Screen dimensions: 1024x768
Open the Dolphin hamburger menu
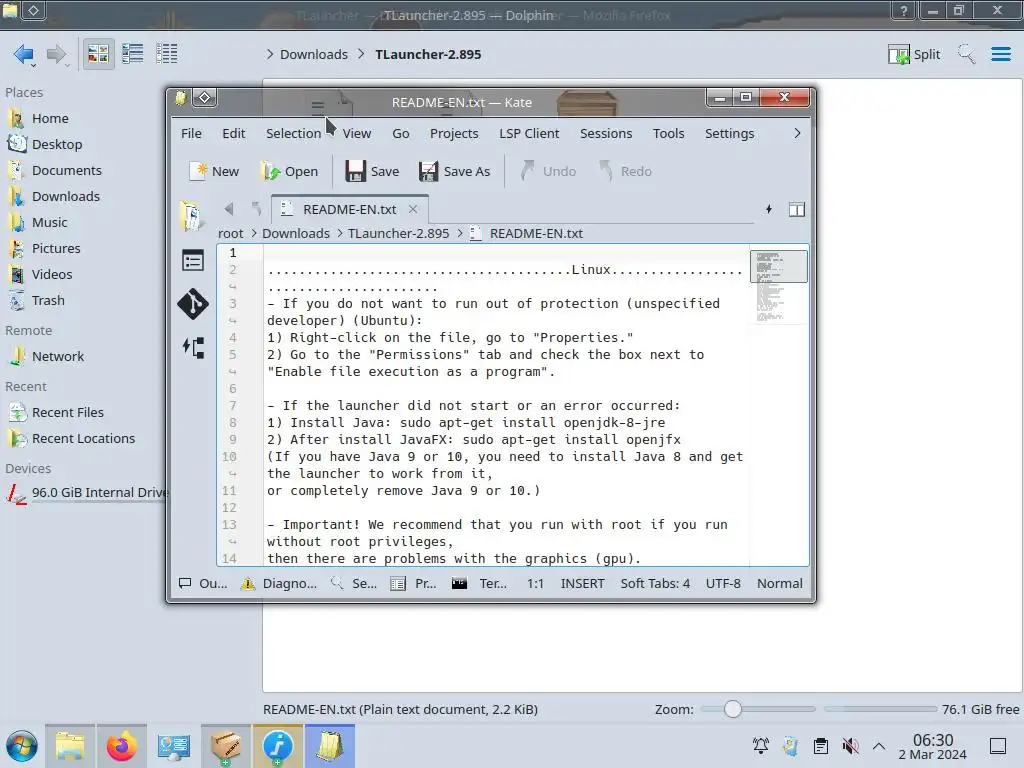[x=1000, y=54]
